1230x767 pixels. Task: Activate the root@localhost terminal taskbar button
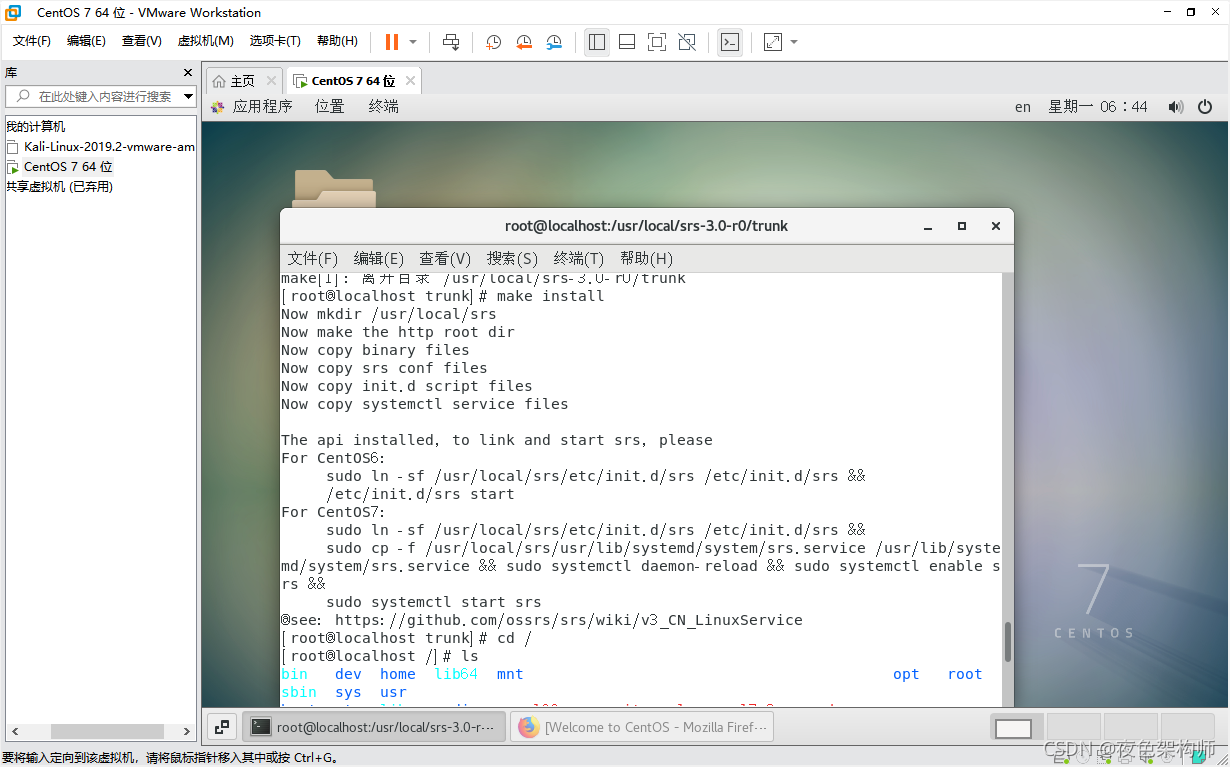[x=374, y=727]
